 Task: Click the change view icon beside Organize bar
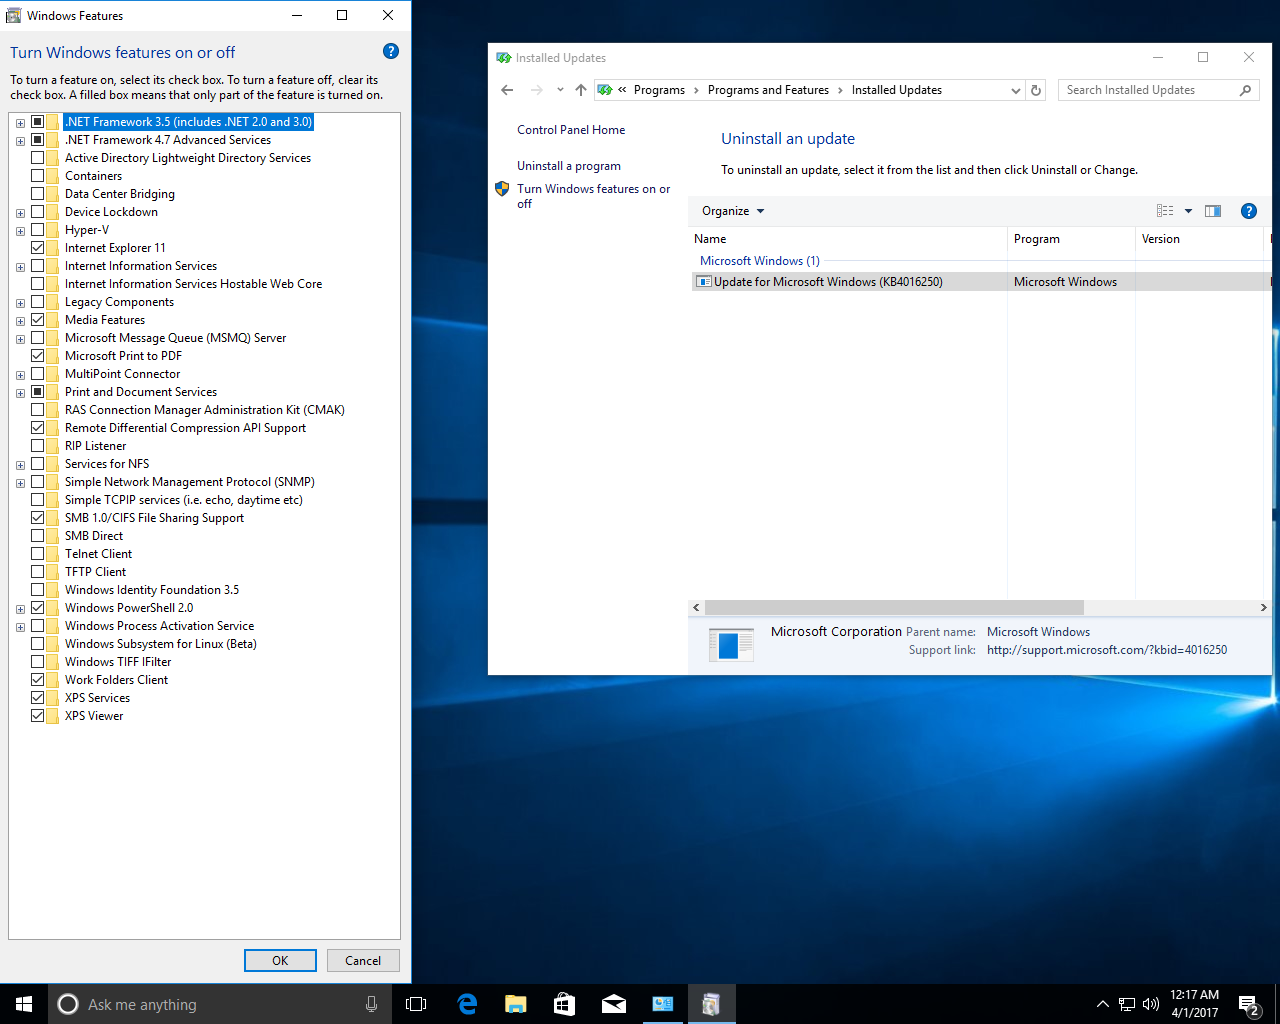click(x=1165, y=211)
